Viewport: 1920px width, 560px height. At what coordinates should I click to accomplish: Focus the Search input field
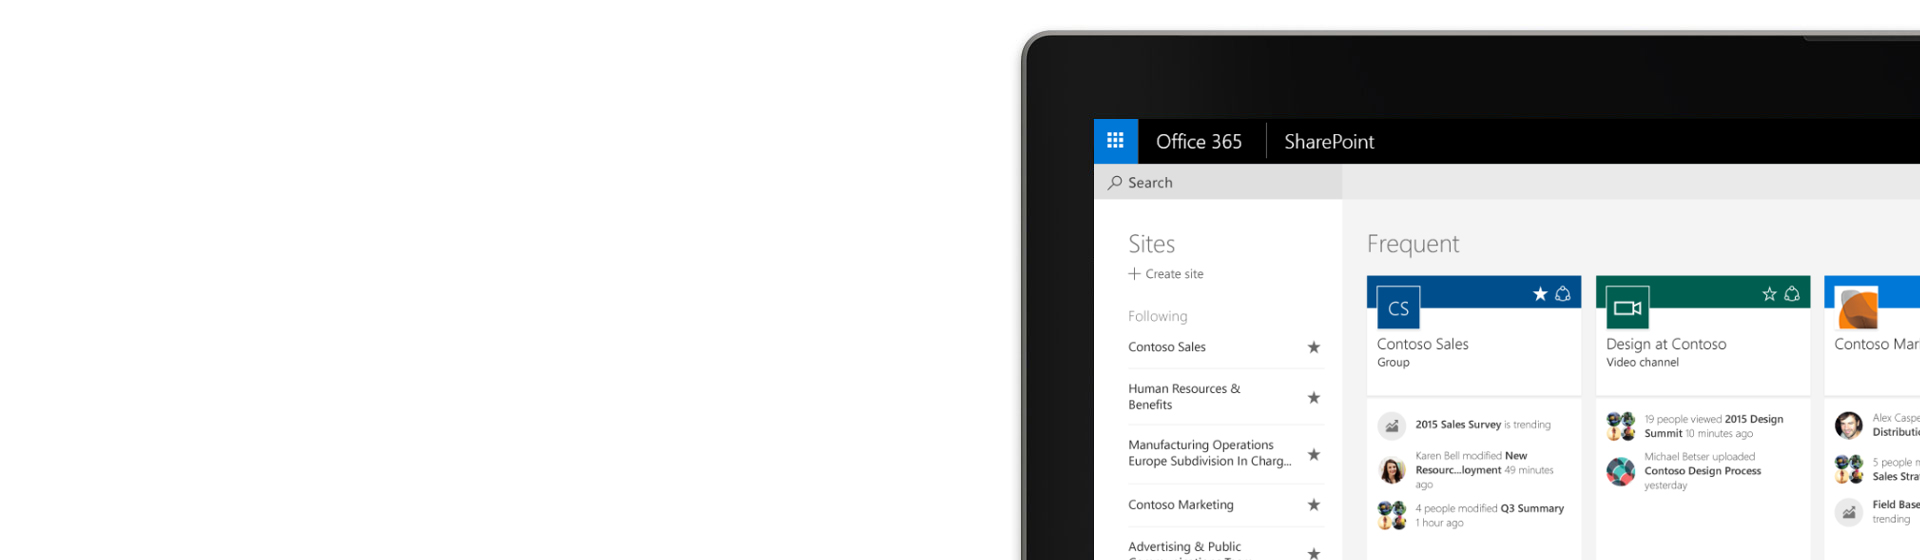[x=1218, y=182]
